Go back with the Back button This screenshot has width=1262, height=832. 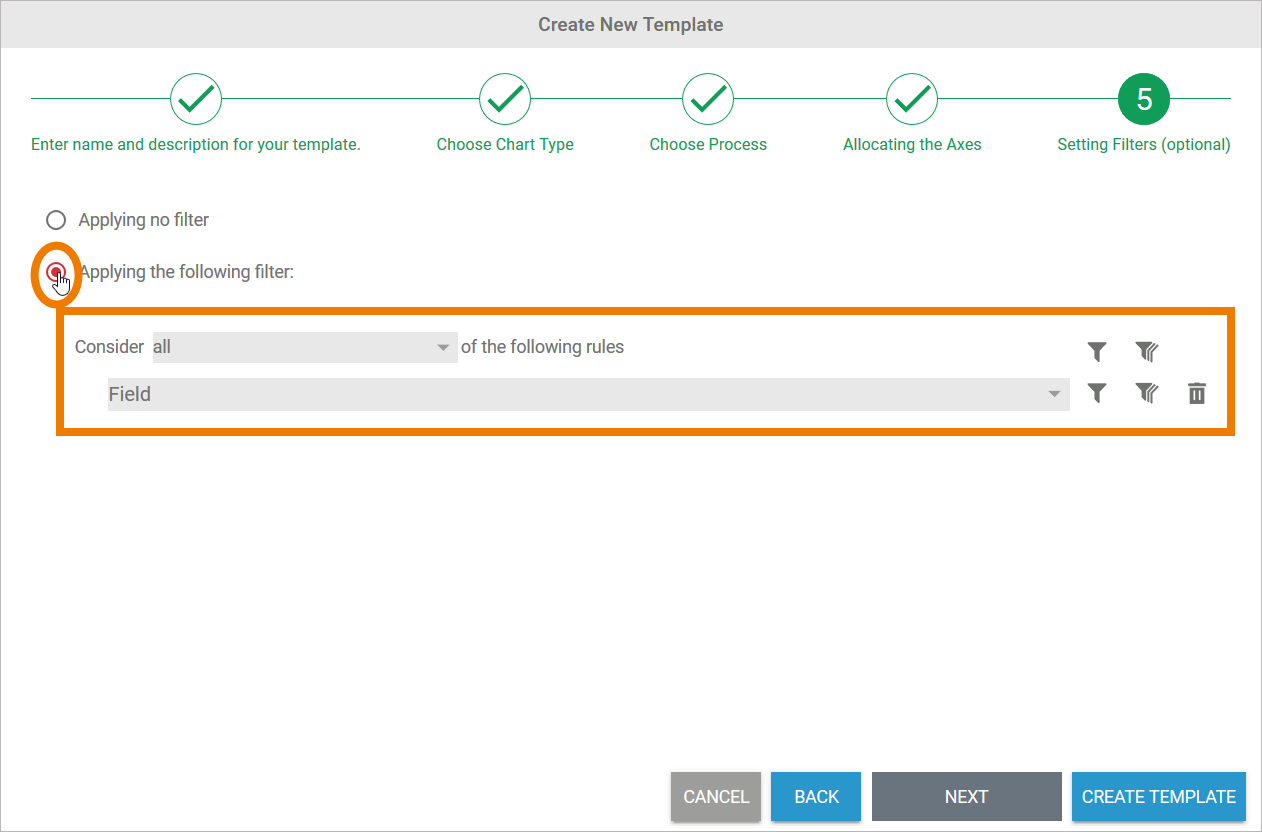(x=816, y=797)
